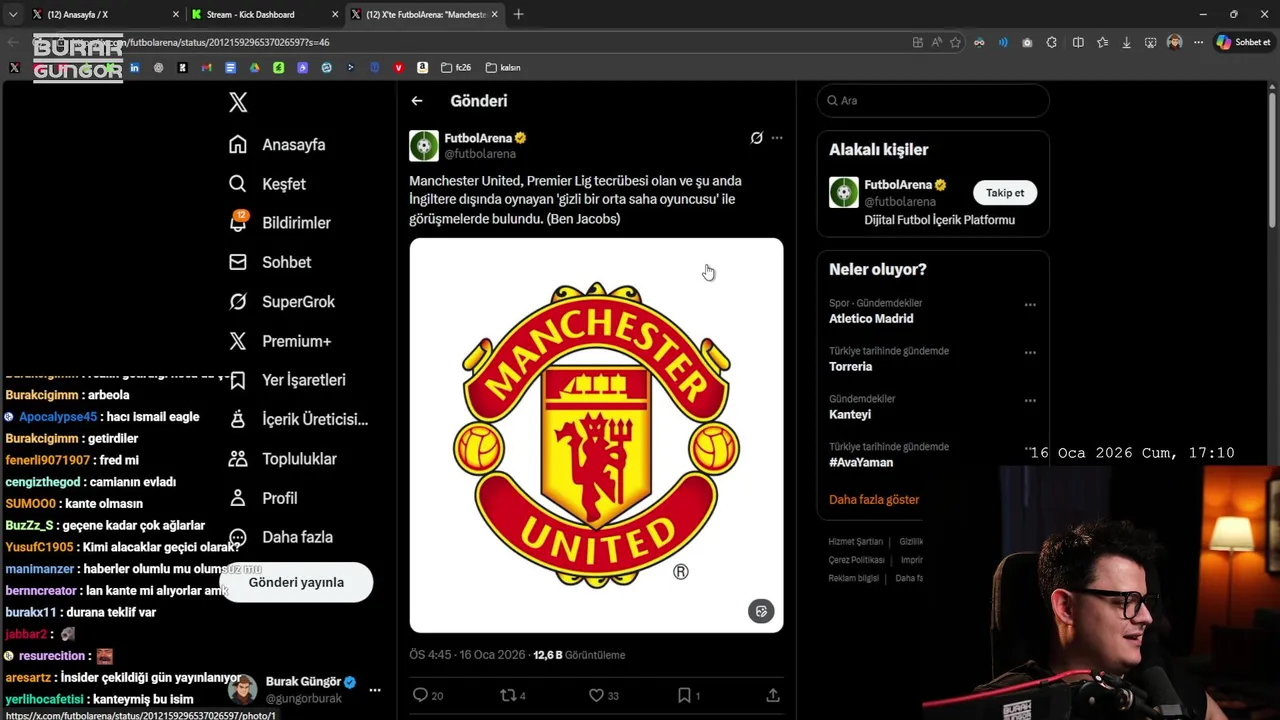Open FutbolArena in Alakalı kişiler panel
This screenshot has width=1280, height=720.
[898, 185]
